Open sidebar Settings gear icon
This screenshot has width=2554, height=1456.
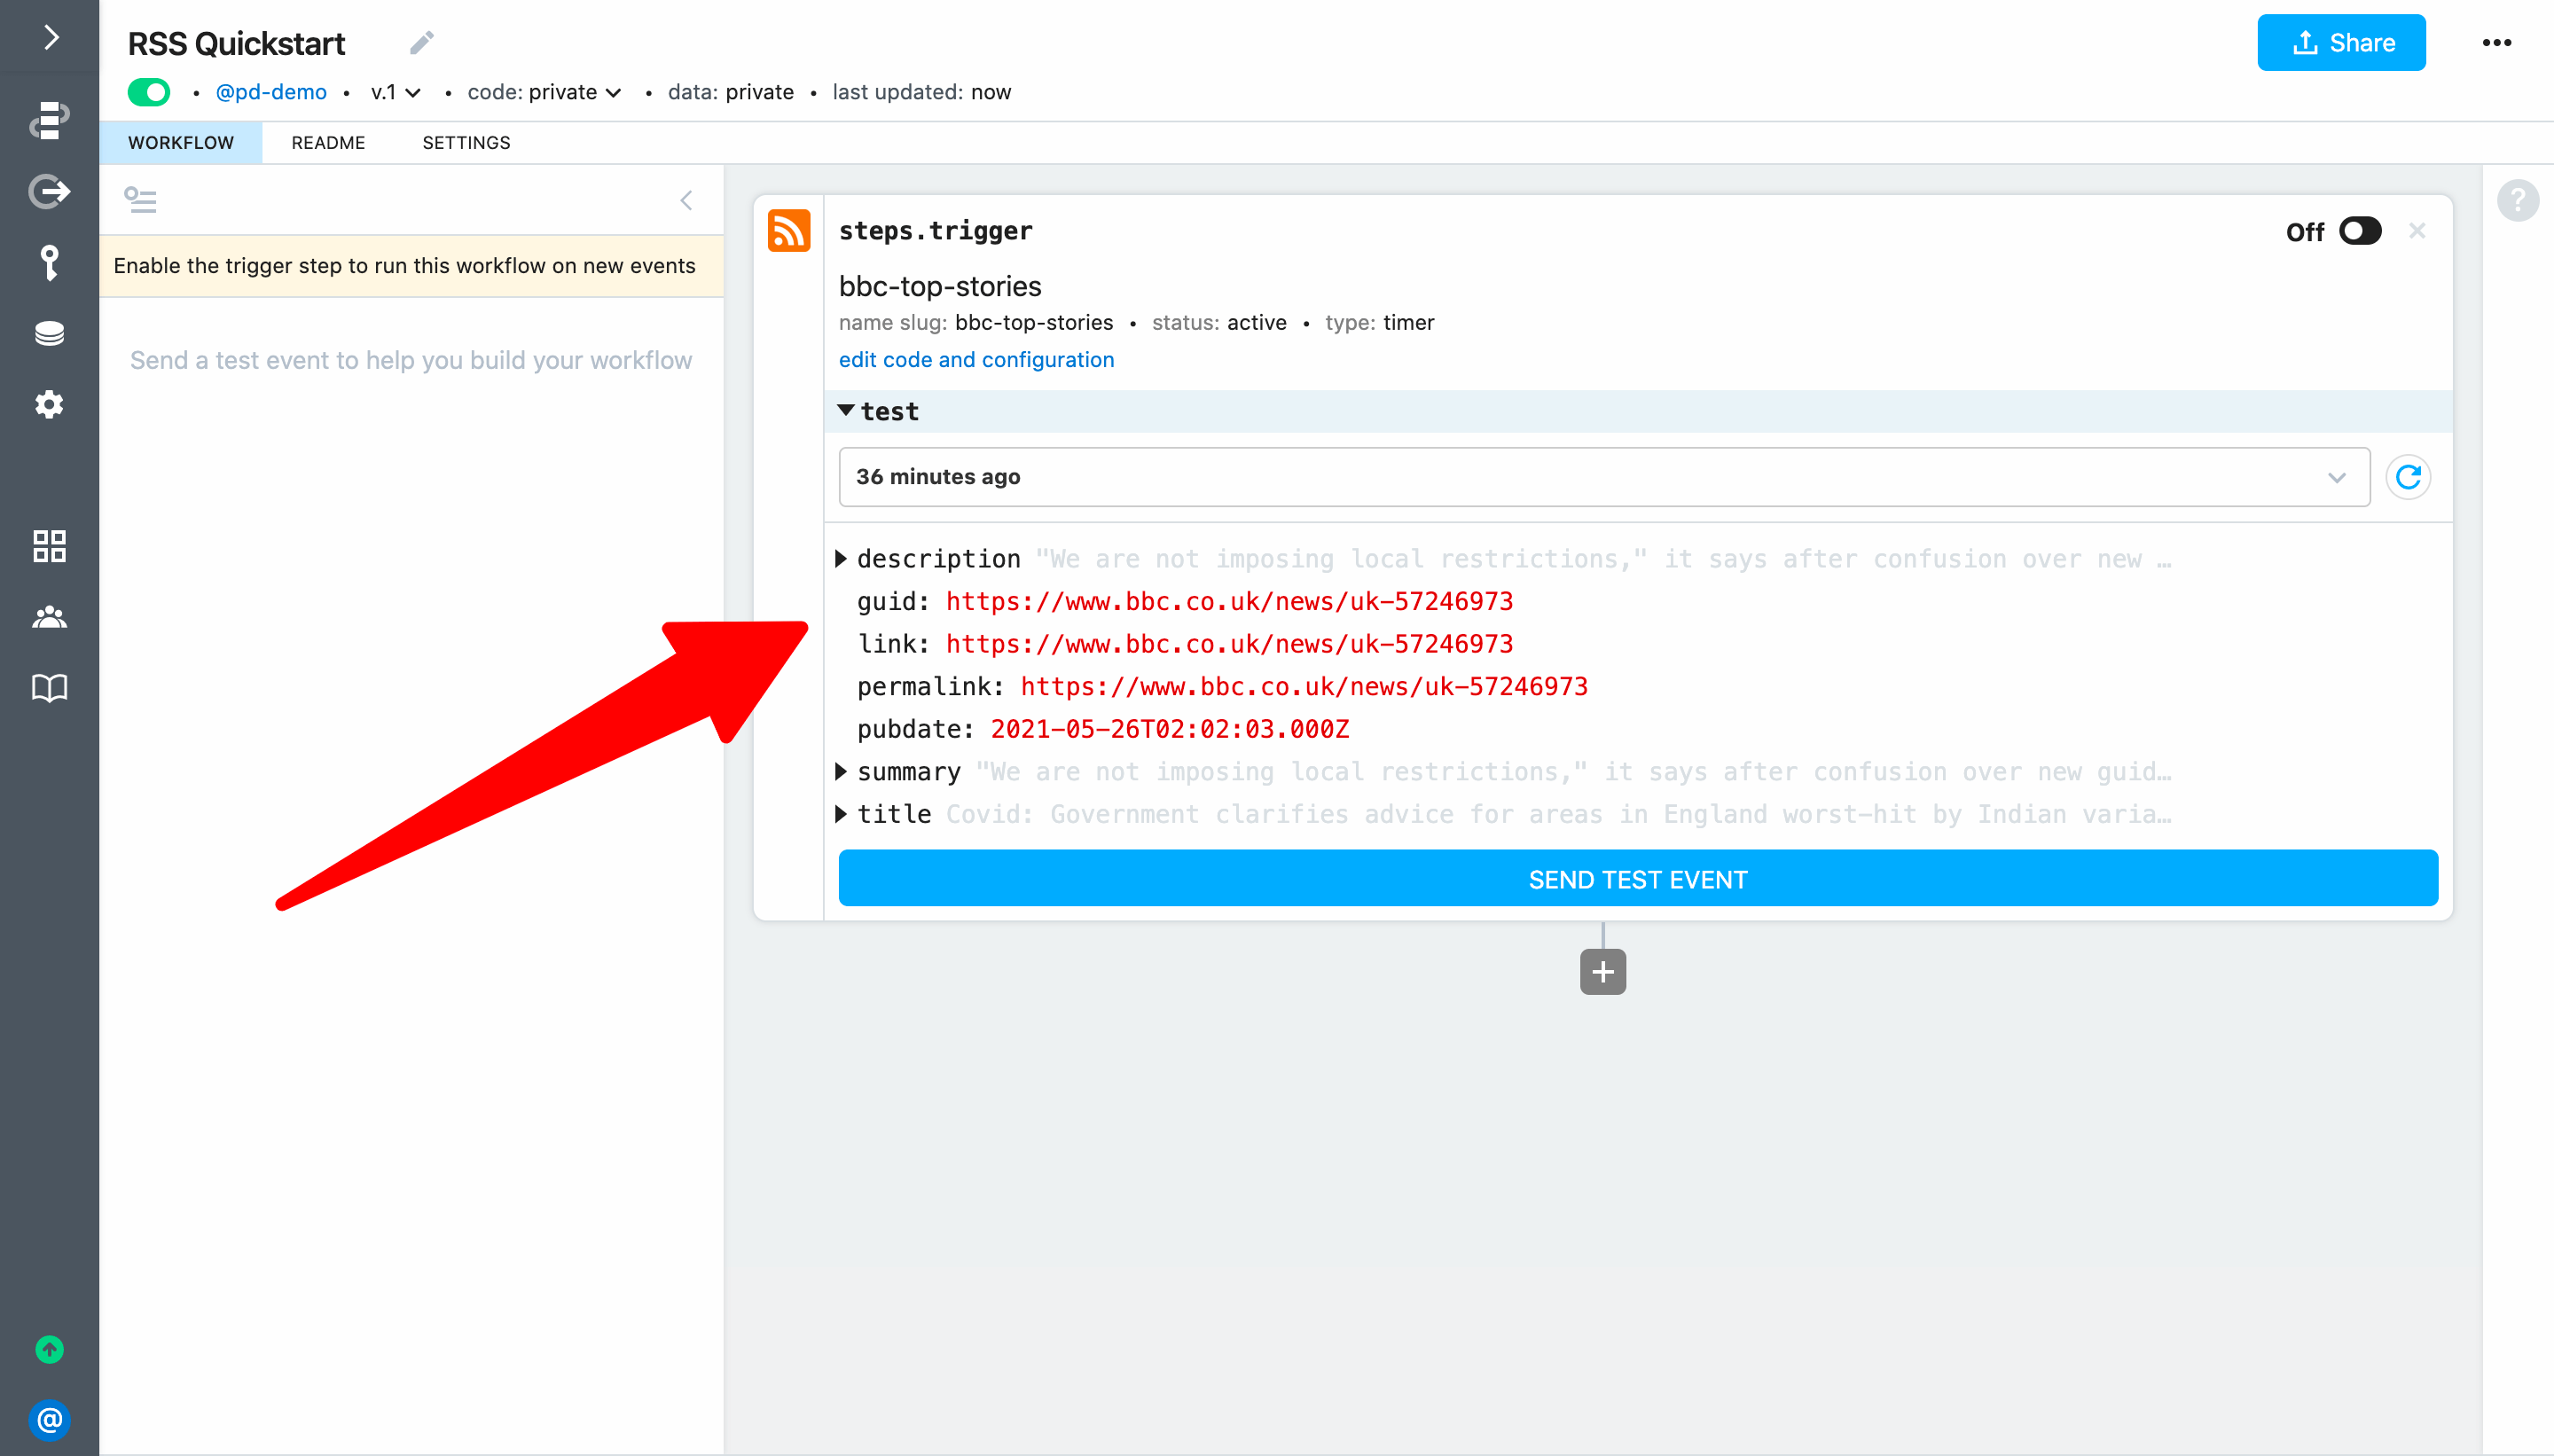pyautogui.click(x=49, y=404)
